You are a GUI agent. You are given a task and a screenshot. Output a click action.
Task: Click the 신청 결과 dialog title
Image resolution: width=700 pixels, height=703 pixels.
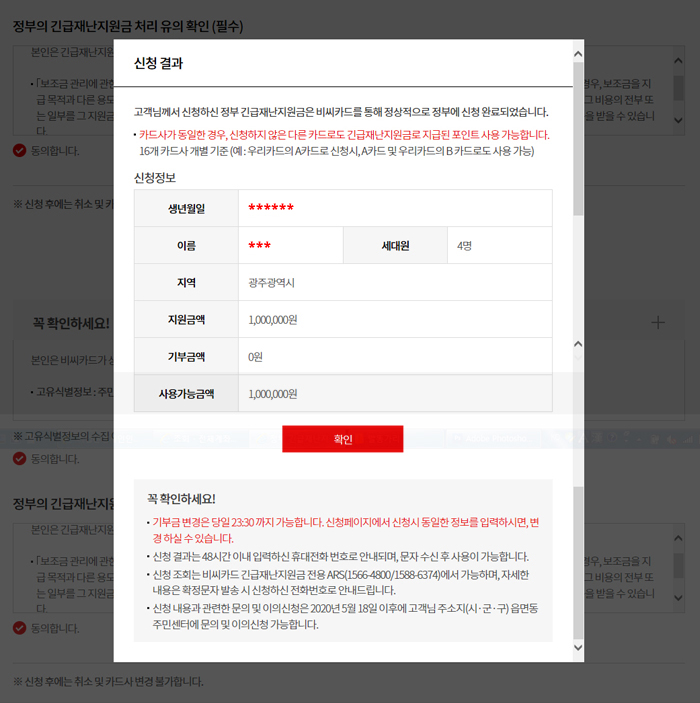click(x=158, y=63)
